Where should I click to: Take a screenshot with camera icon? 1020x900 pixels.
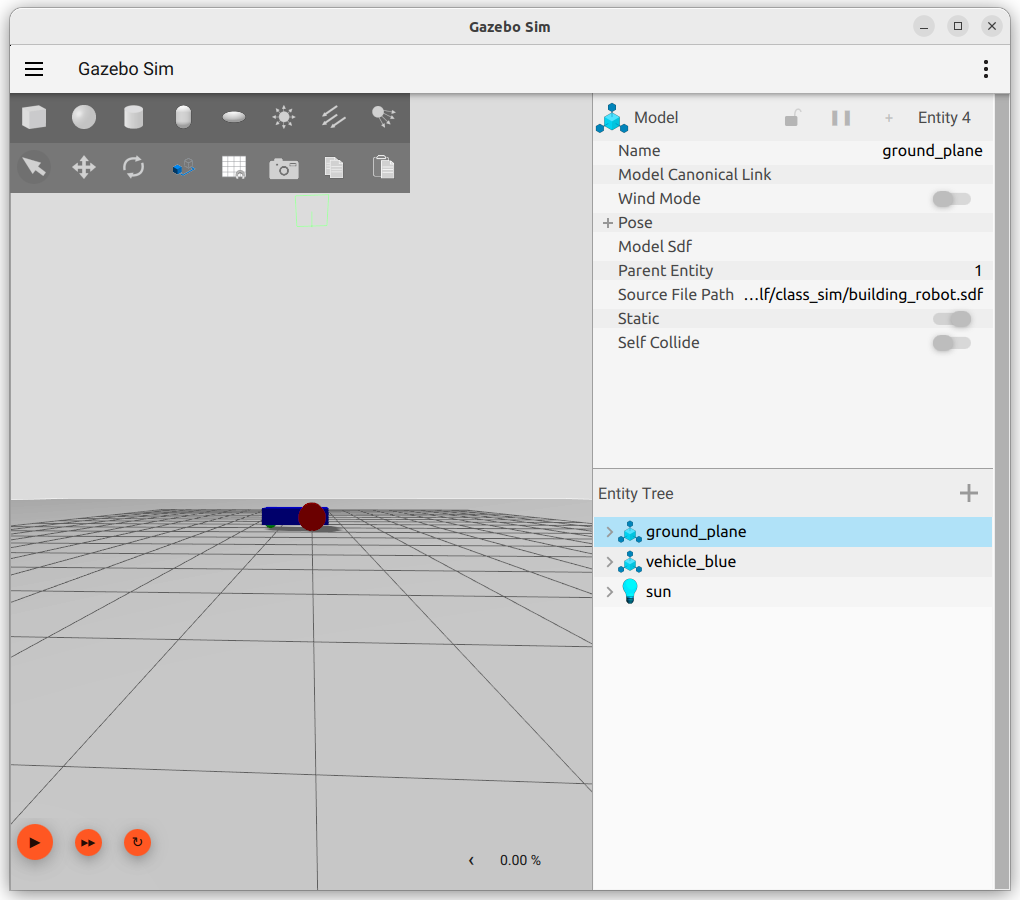pos(284,168)
